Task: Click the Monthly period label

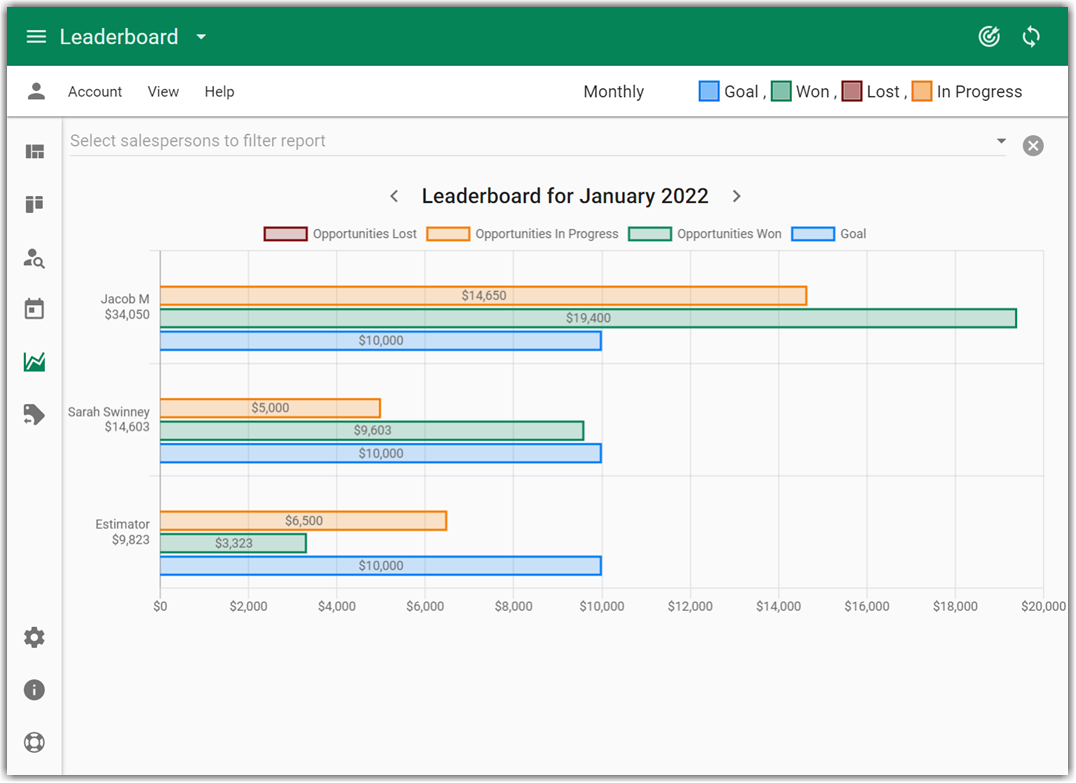Action: (613, 91)
